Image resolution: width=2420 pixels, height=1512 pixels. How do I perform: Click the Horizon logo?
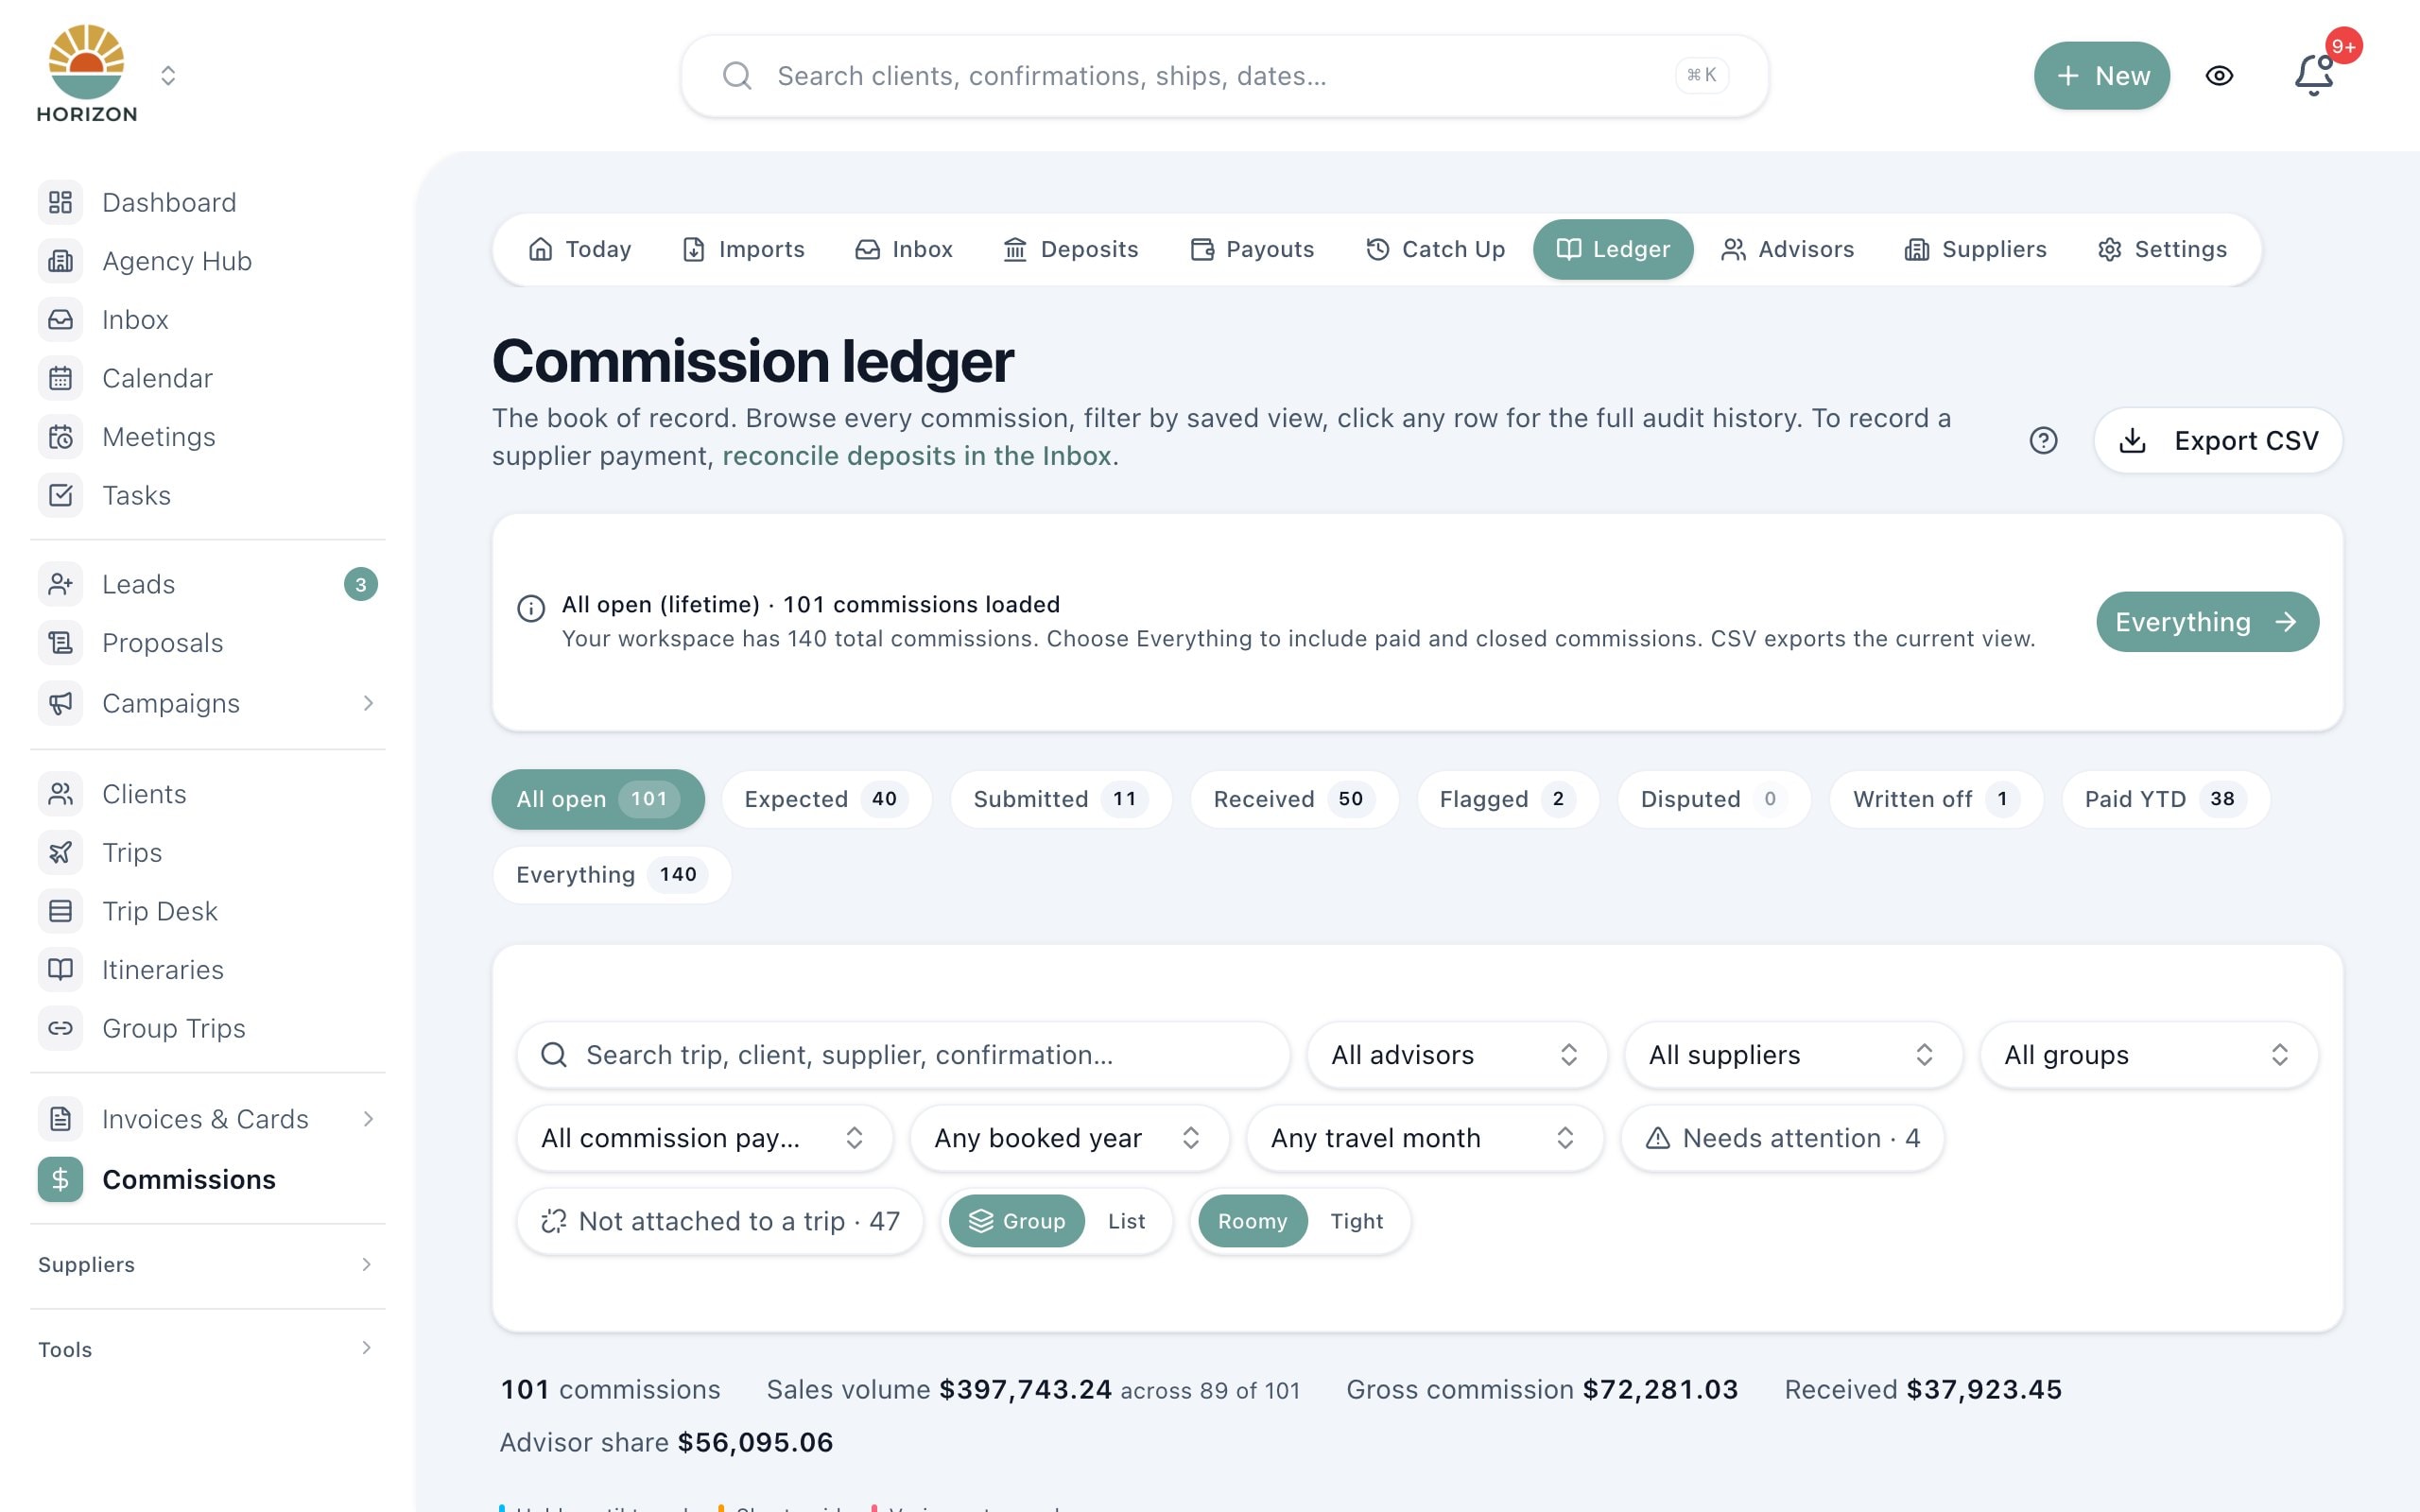87,74
